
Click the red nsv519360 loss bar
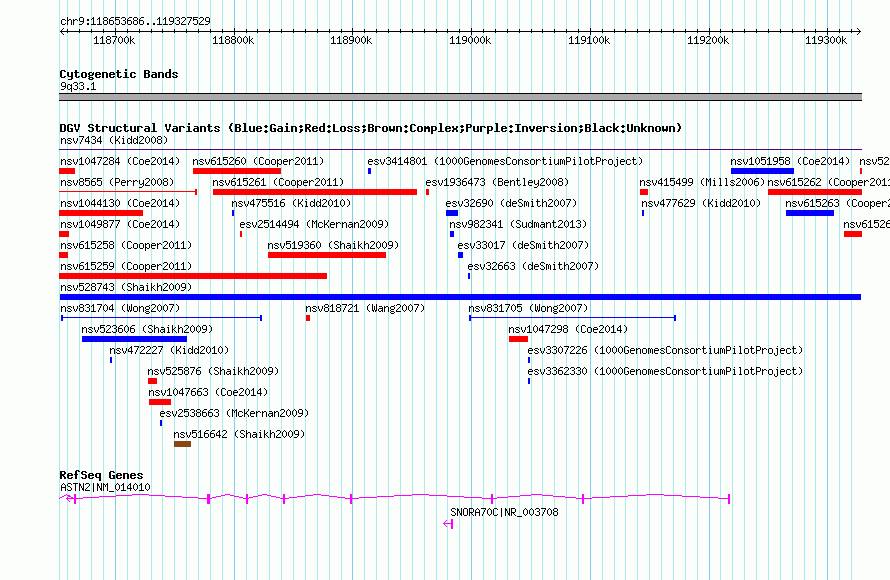[327, 255]
